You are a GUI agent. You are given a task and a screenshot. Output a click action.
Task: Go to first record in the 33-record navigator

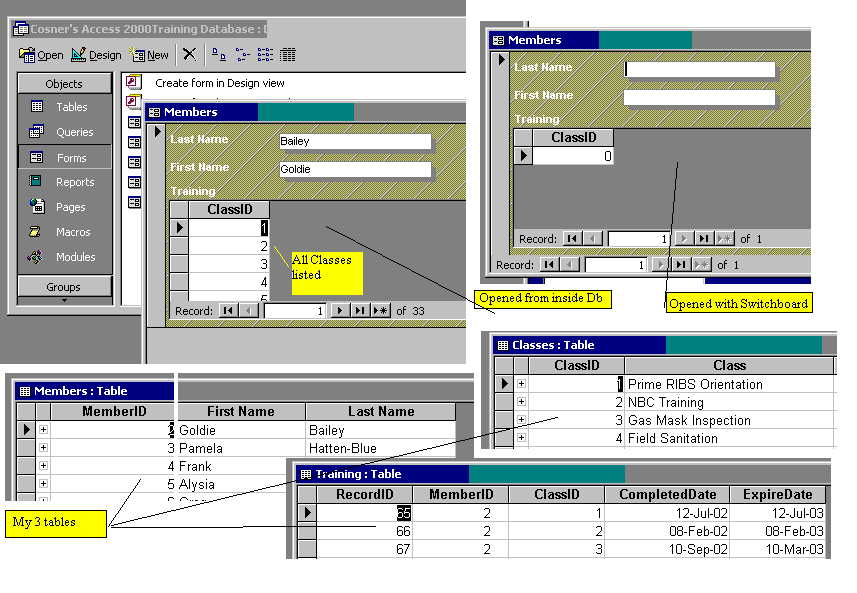click(x=228, y=310)
